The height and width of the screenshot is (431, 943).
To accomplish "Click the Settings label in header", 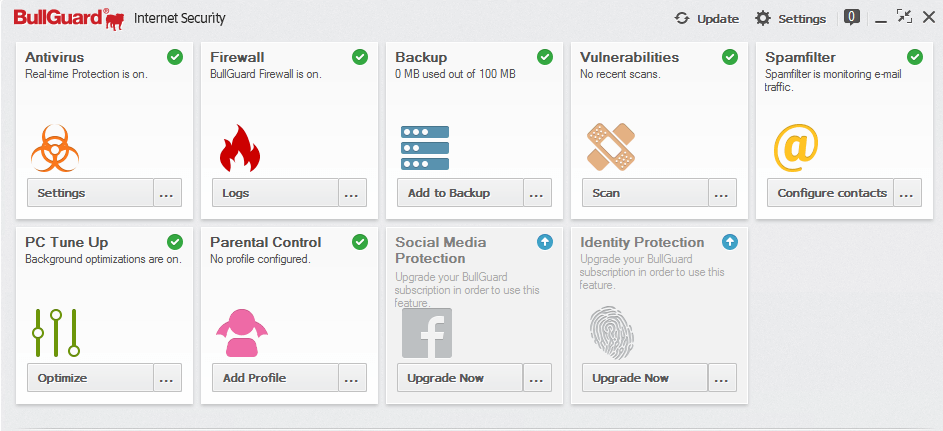I will pos(802,19).
